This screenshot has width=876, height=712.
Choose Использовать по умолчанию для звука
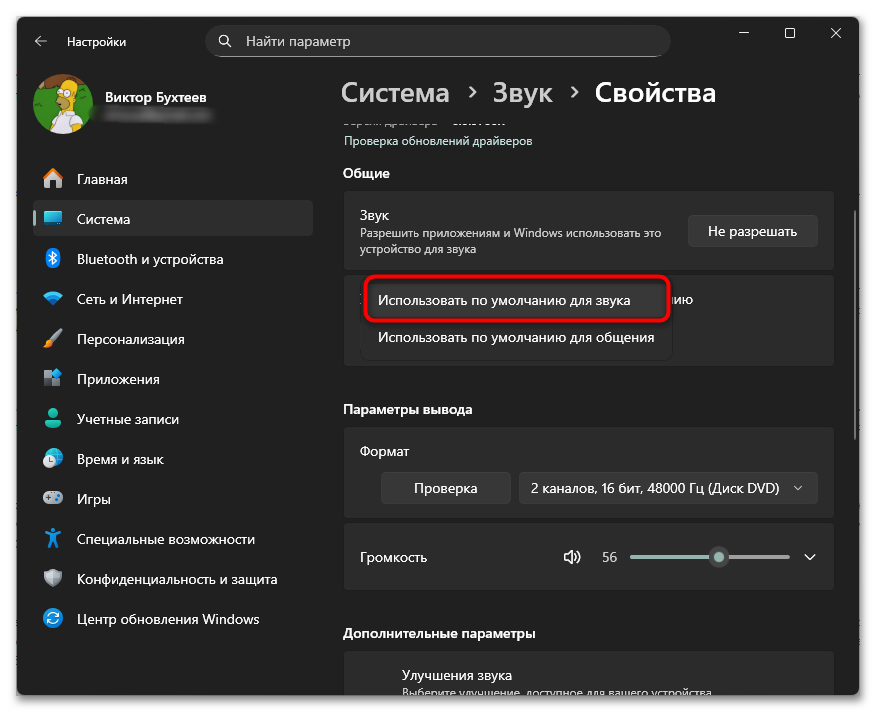tap(516, 300)
